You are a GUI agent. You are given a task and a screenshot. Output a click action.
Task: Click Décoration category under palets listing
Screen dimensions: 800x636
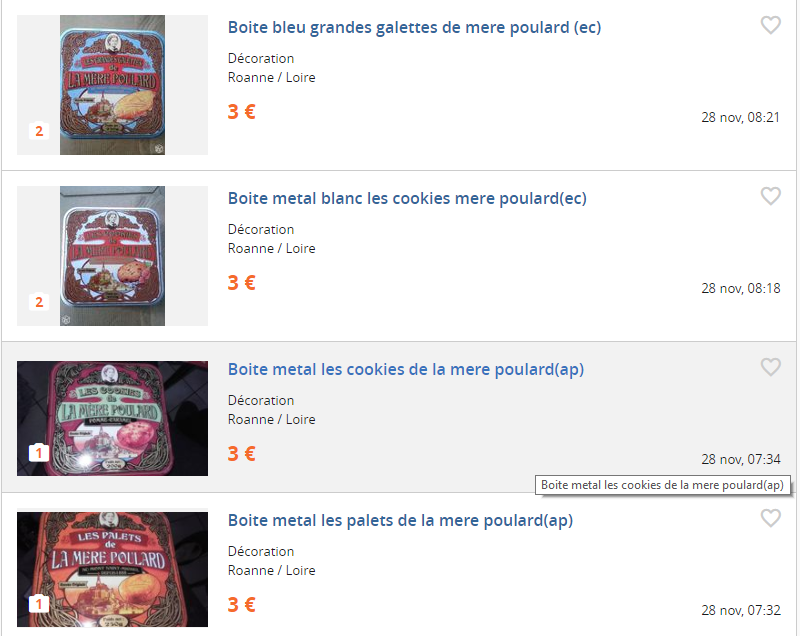(x=261, y=551)
